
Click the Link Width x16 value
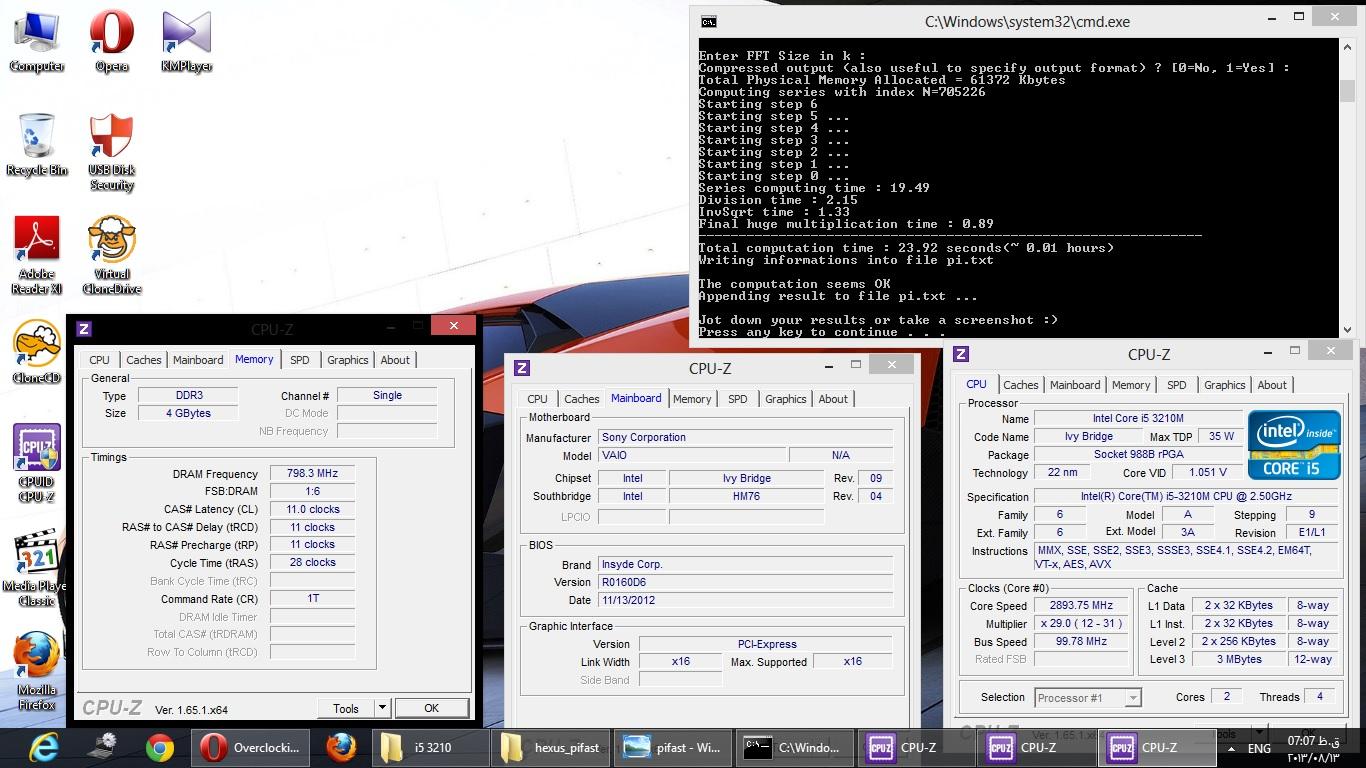pos(680,661)
